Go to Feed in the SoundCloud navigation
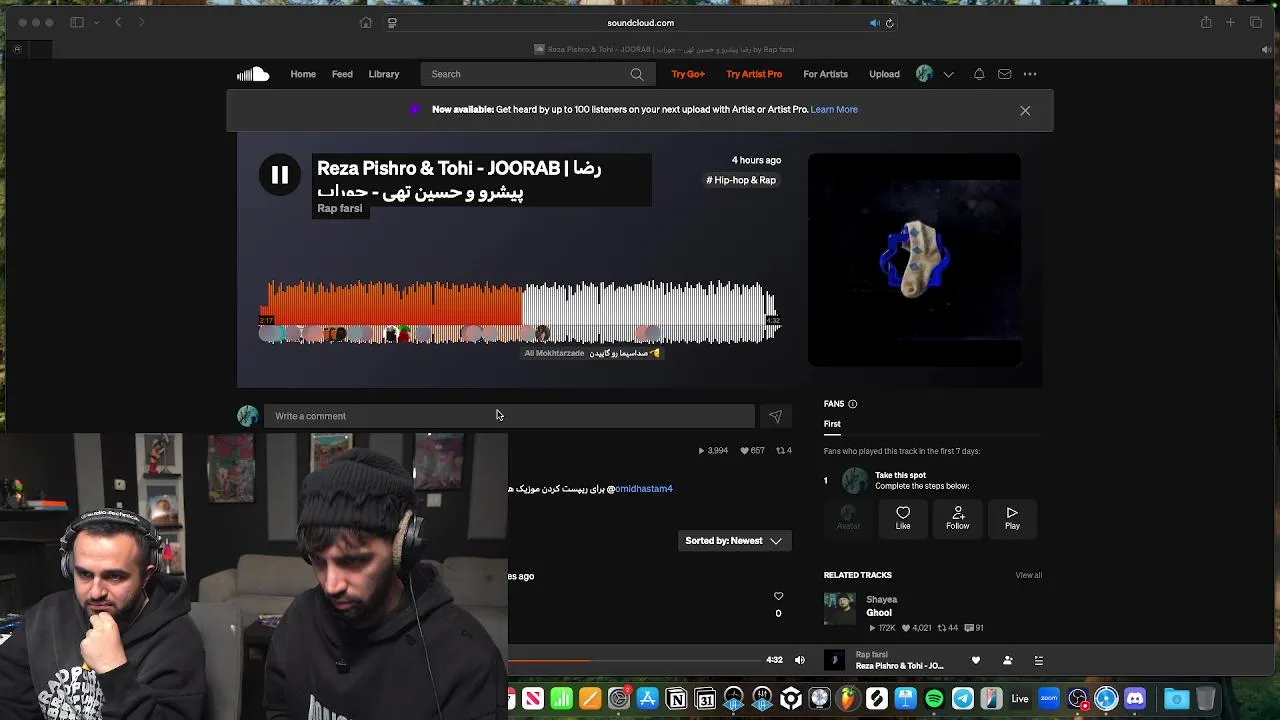The width and height of the screenshot is (1280, 720). 342,74
